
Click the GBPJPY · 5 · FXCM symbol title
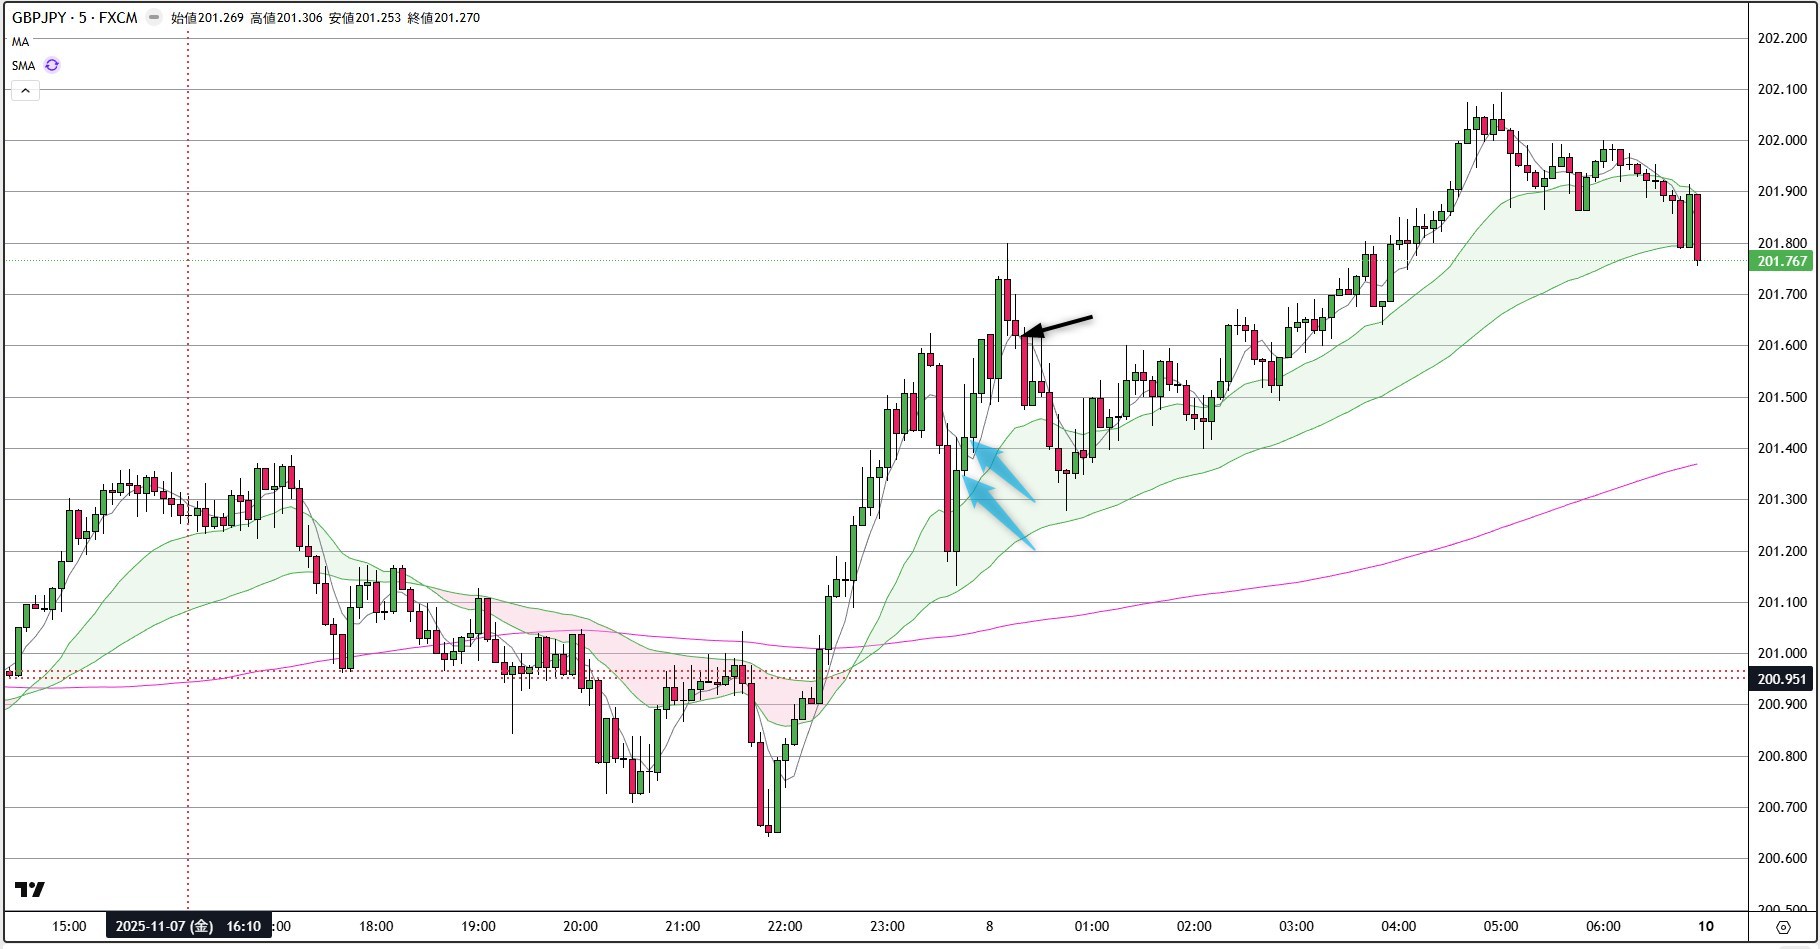pos(75,17)
